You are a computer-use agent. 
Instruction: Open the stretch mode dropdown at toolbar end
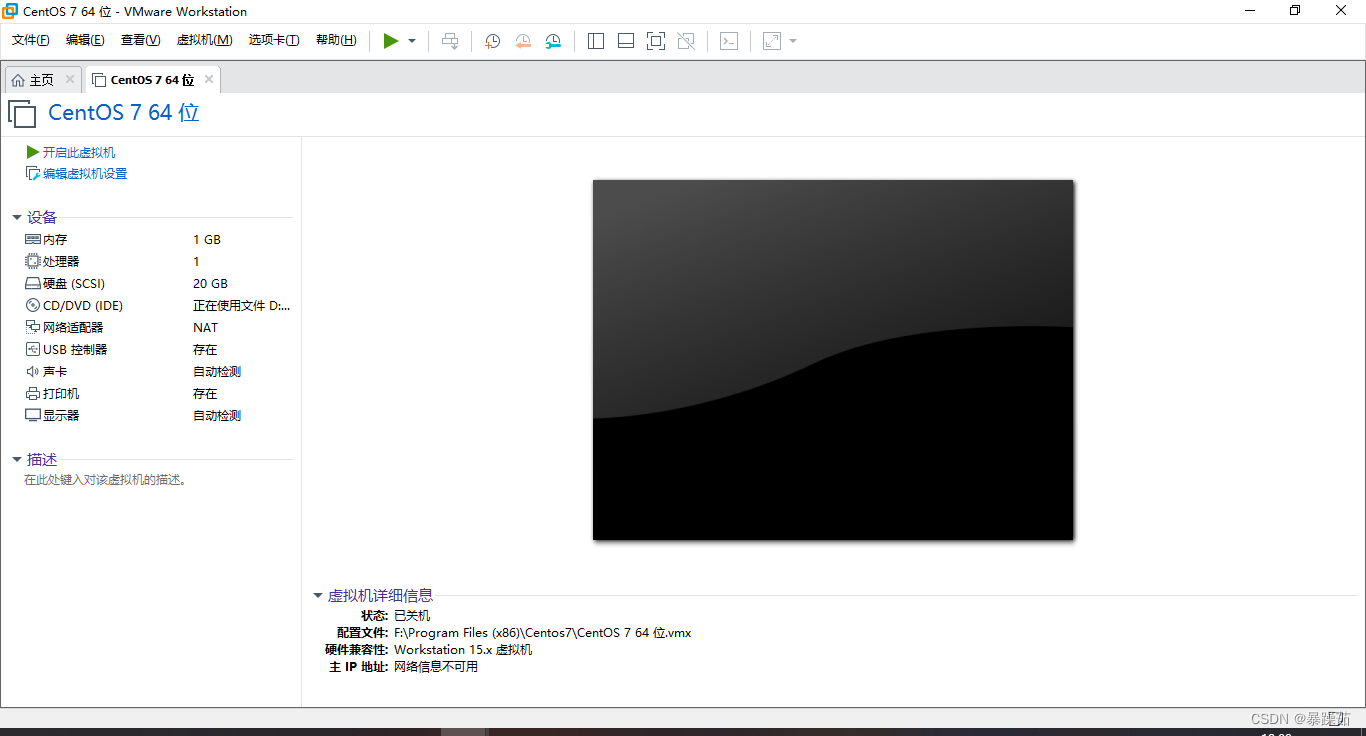click(x=791, y=41)
